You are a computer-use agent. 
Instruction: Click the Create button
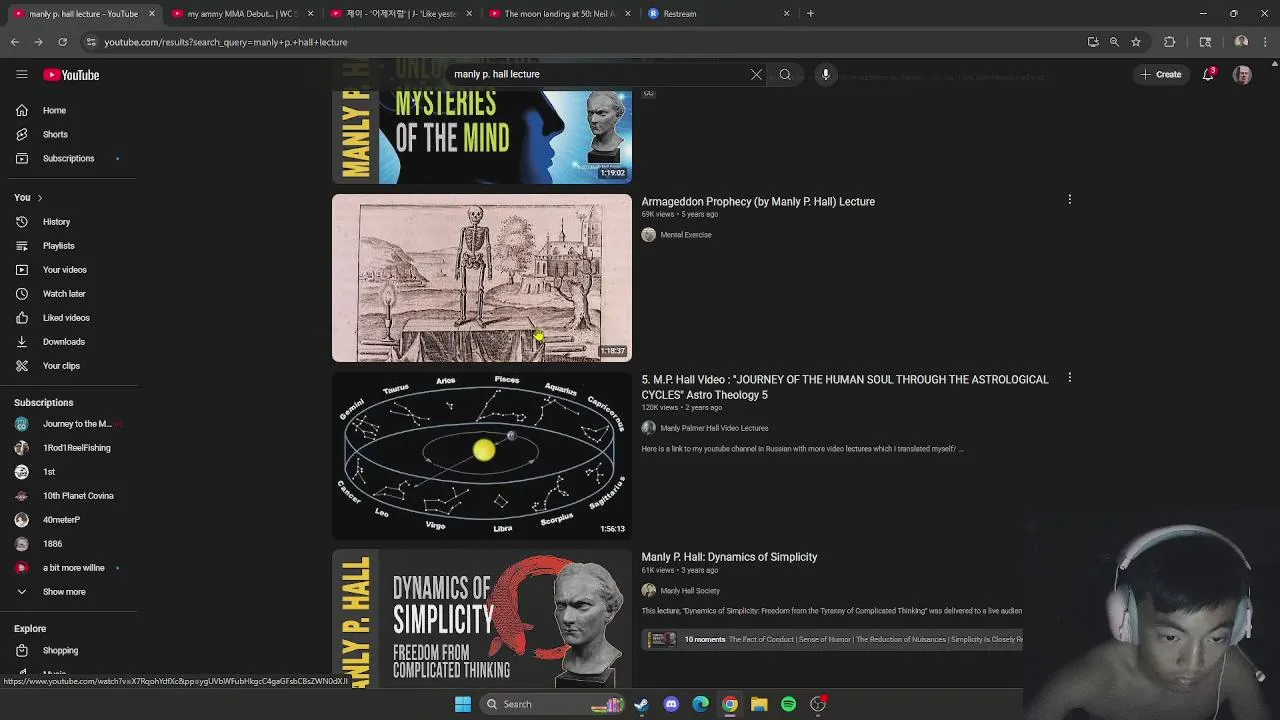click(x=1161, y=75)
